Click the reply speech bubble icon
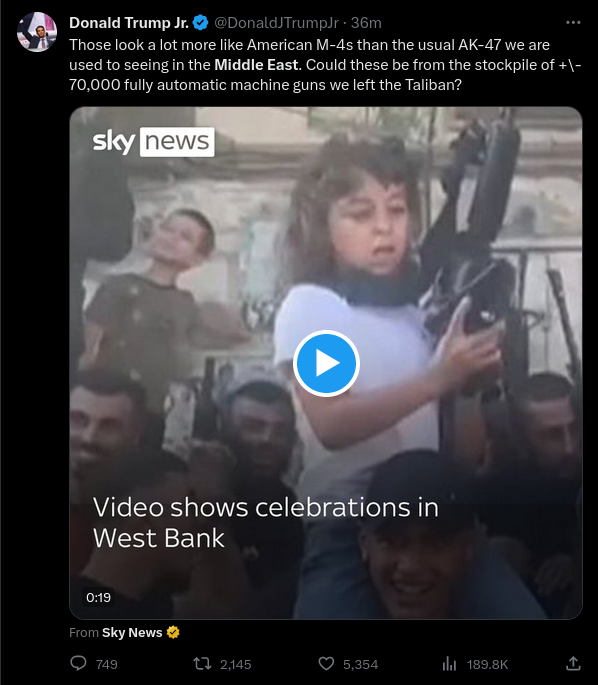598x685 pixels. click(79, 664)
